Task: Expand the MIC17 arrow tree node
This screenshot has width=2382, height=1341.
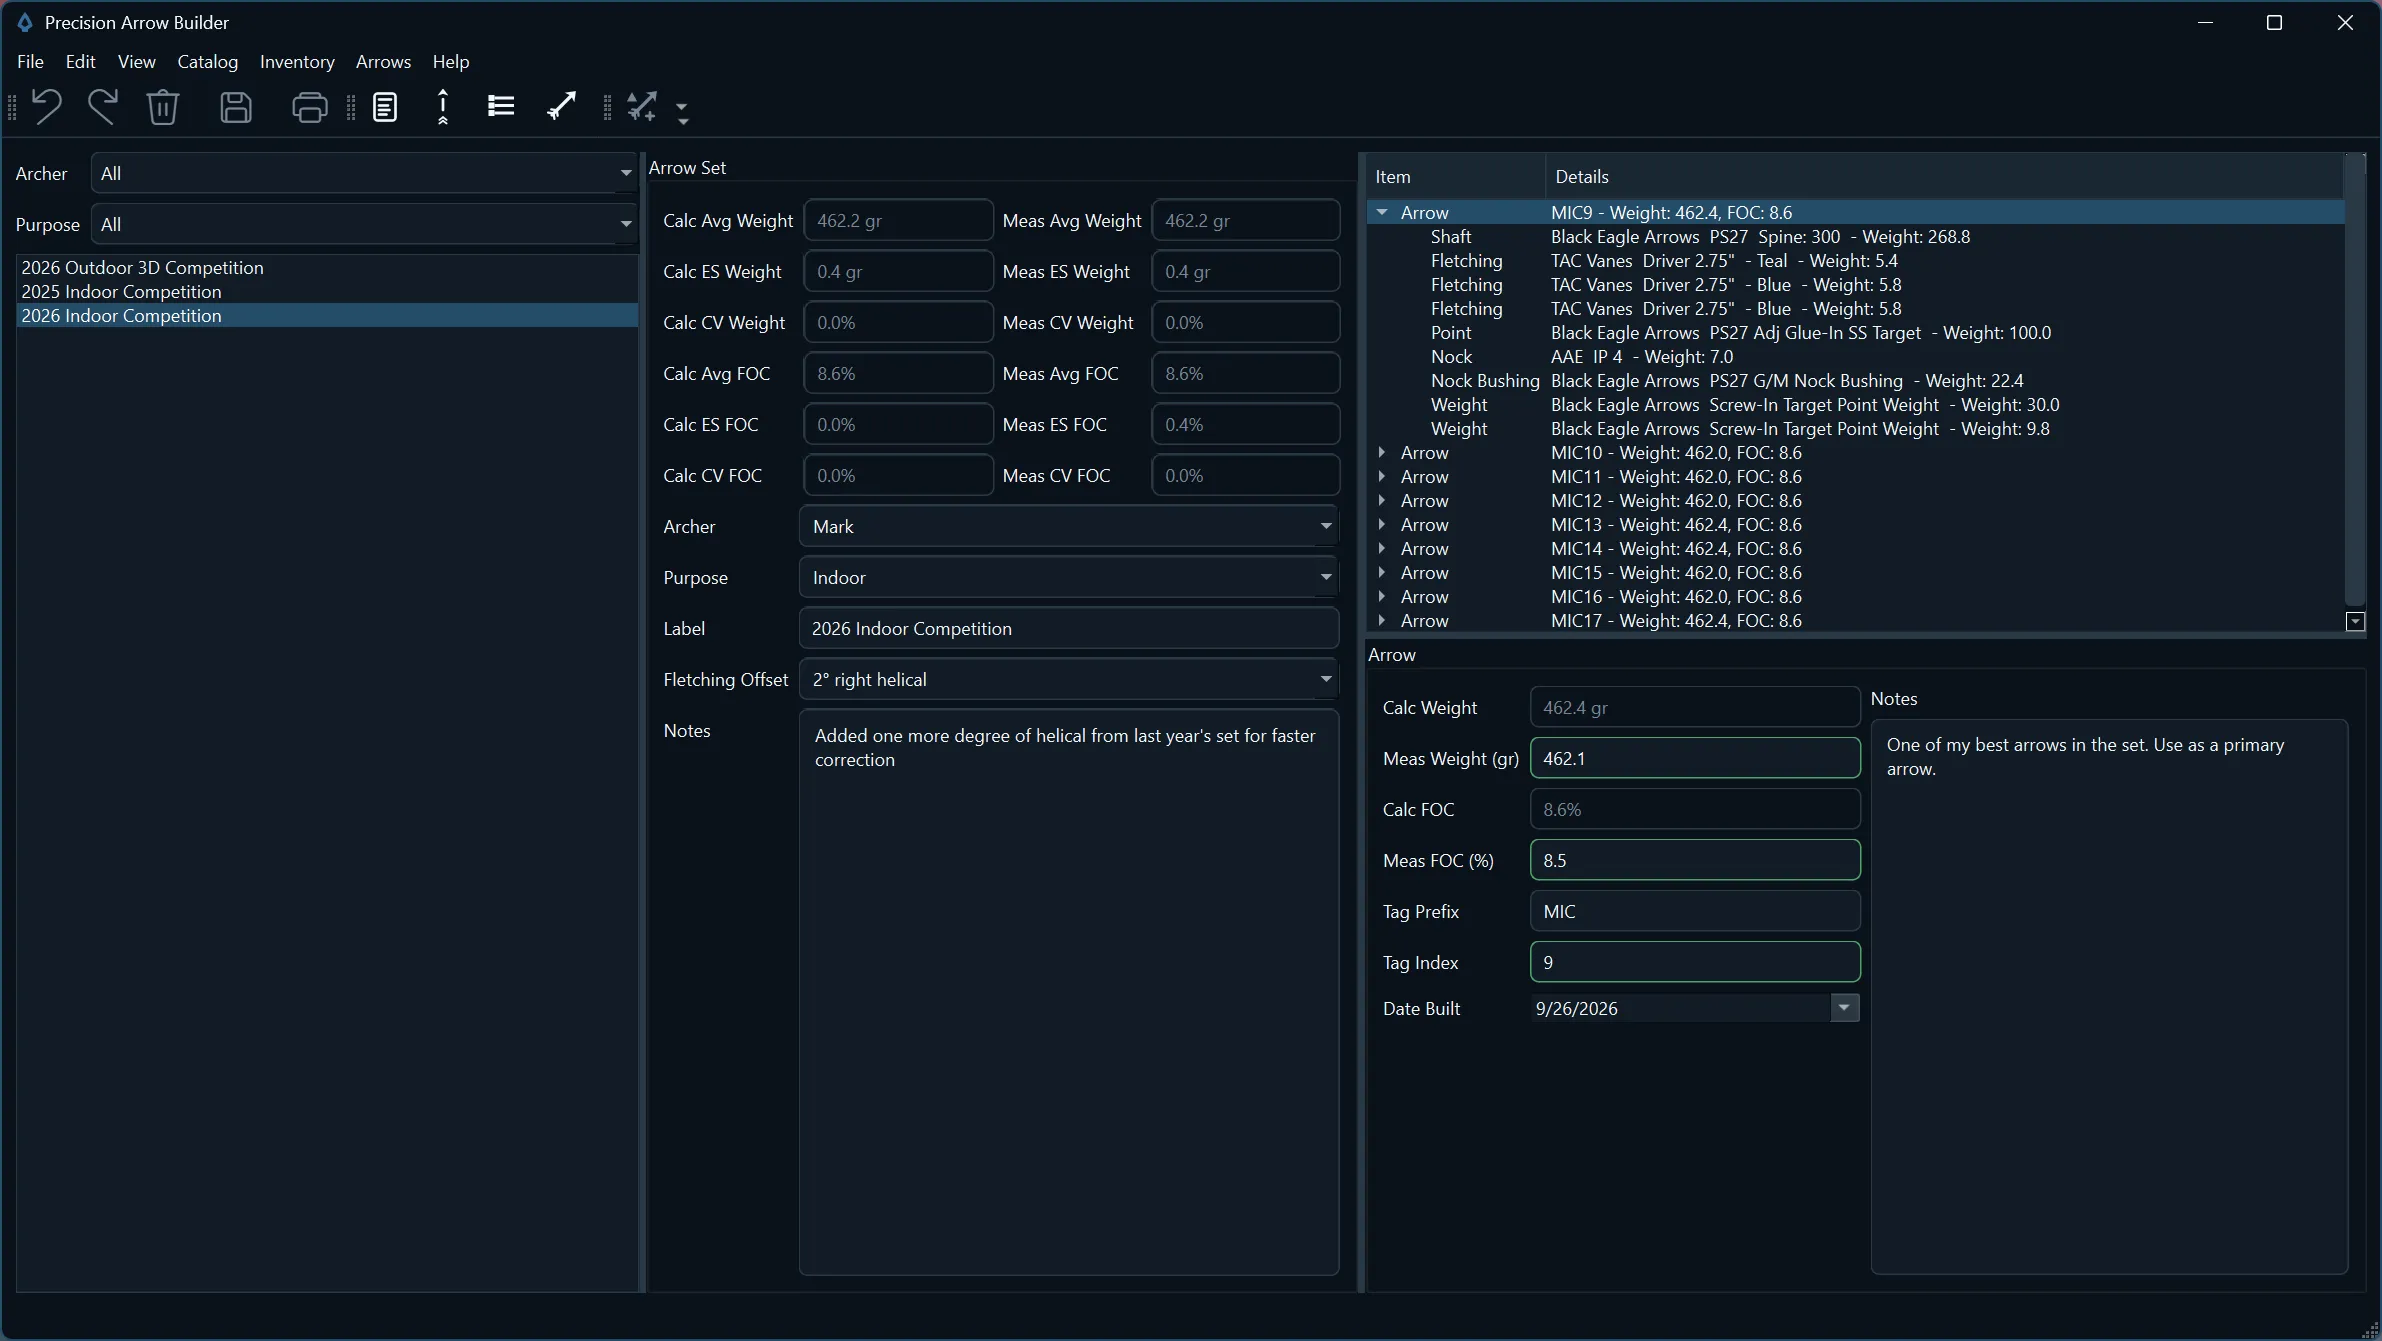Action: pyautogui.click(x=1382, y=620)
